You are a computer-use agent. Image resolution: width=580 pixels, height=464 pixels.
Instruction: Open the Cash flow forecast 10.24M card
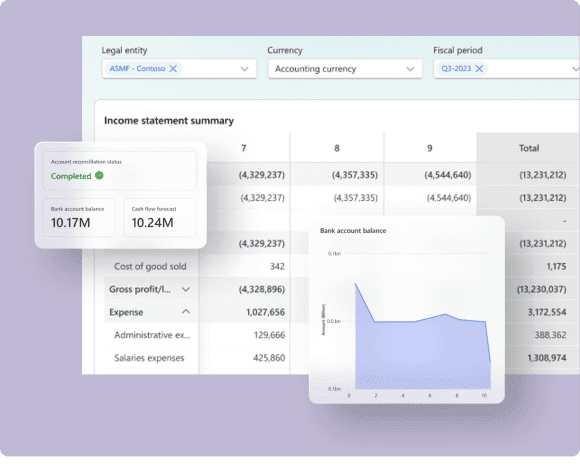tap(160, 218)
